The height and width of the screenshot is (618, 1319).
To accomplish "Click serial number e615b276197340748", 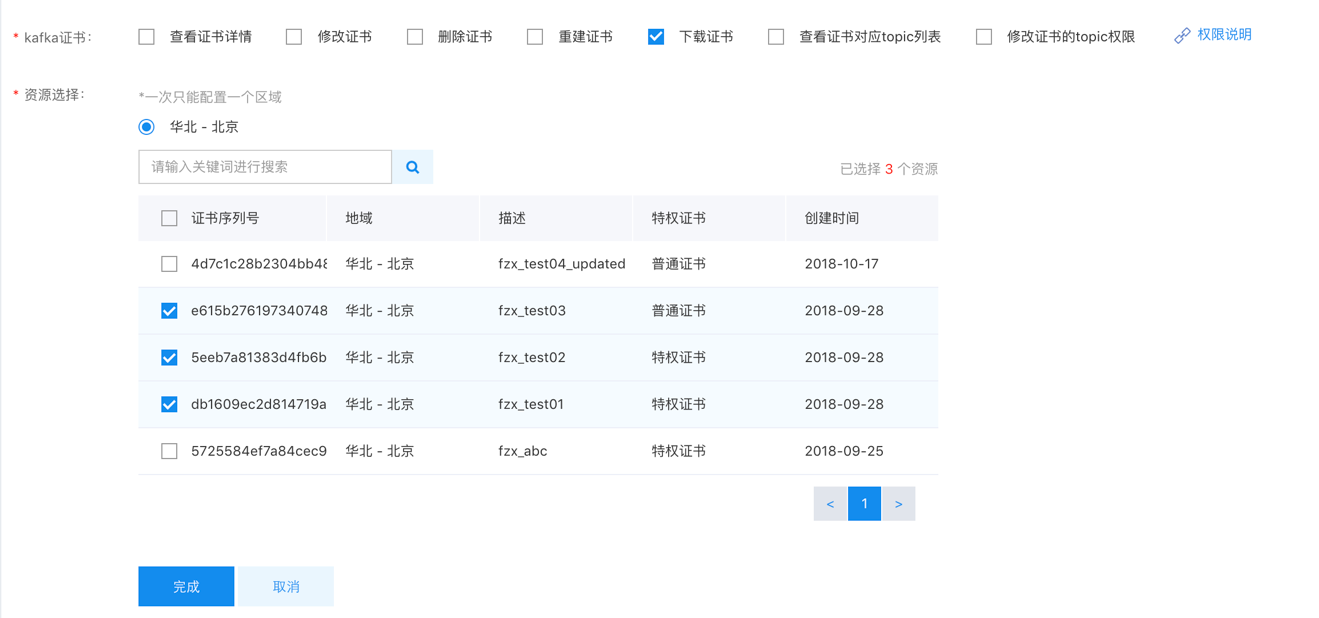I will tap(259, 311).
